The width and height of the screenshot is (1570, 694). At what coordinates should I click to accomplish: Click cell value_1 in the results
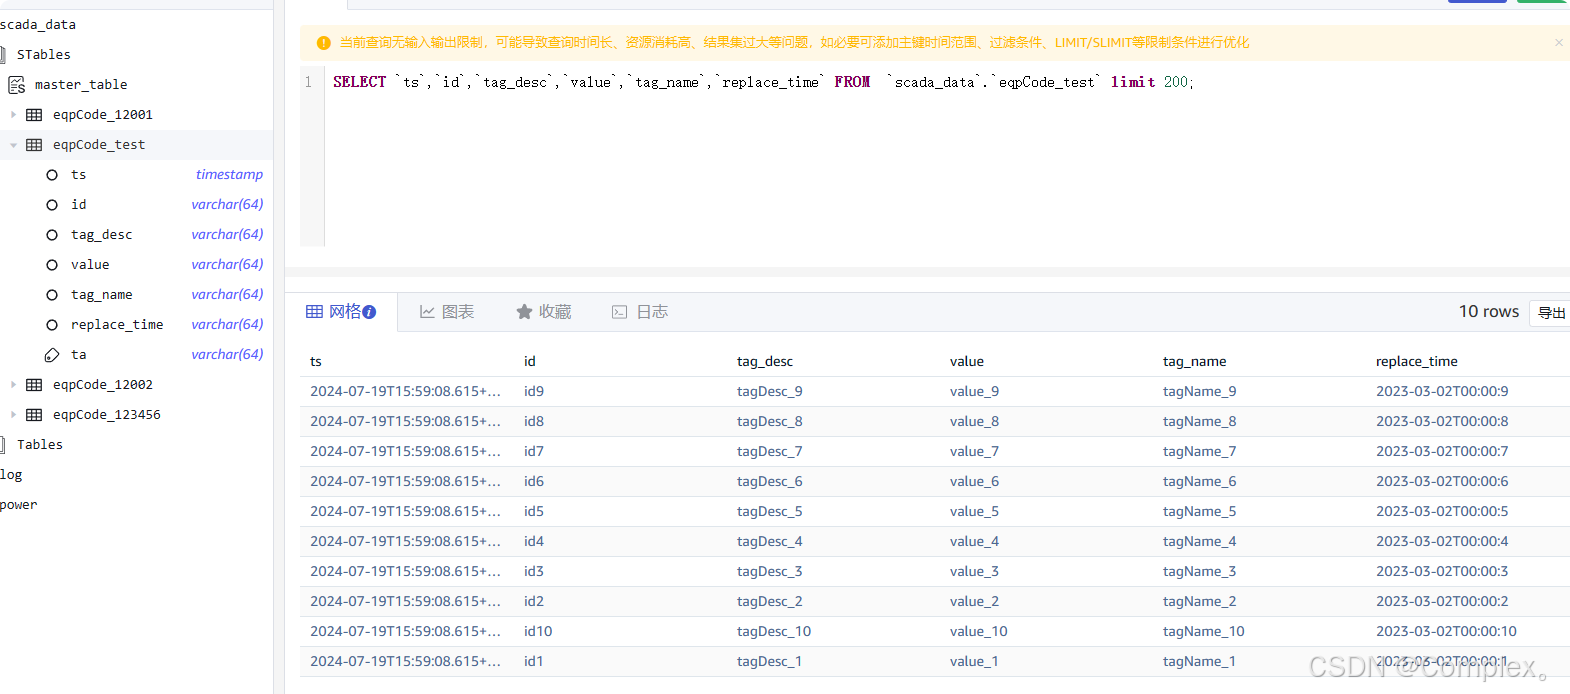coord(974,662)
